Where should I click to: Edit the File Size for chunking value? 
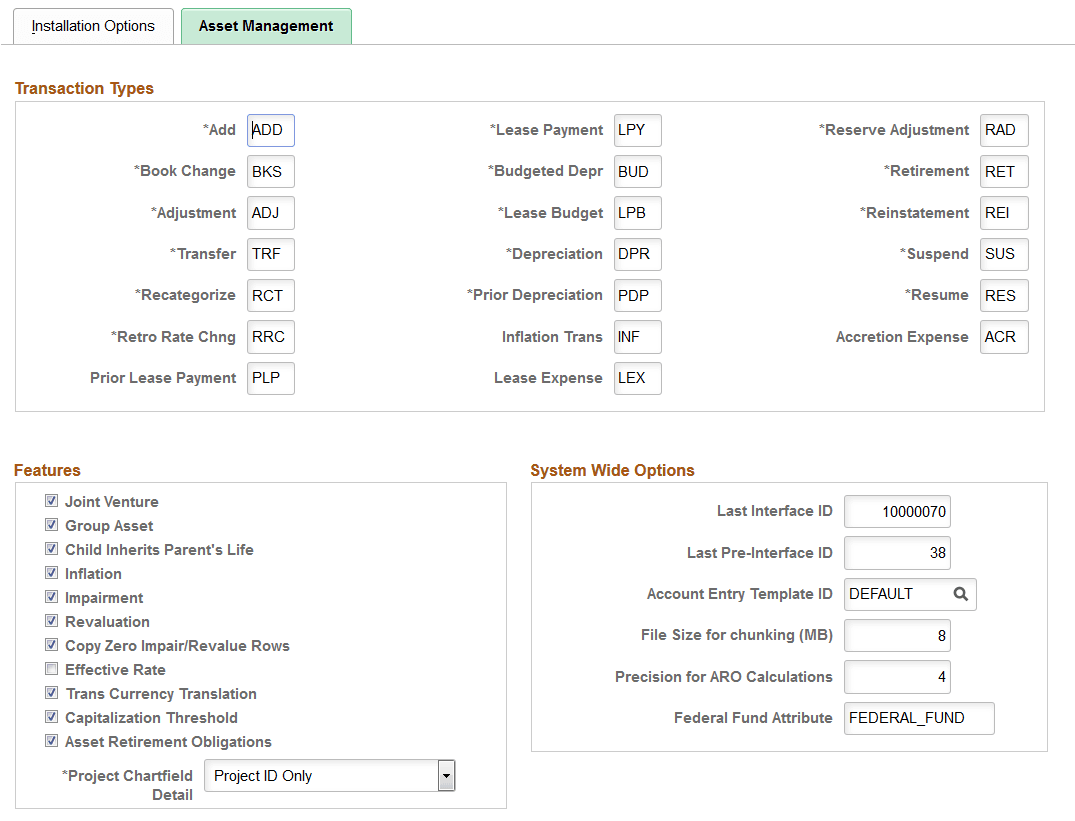[x=897, y=635]
